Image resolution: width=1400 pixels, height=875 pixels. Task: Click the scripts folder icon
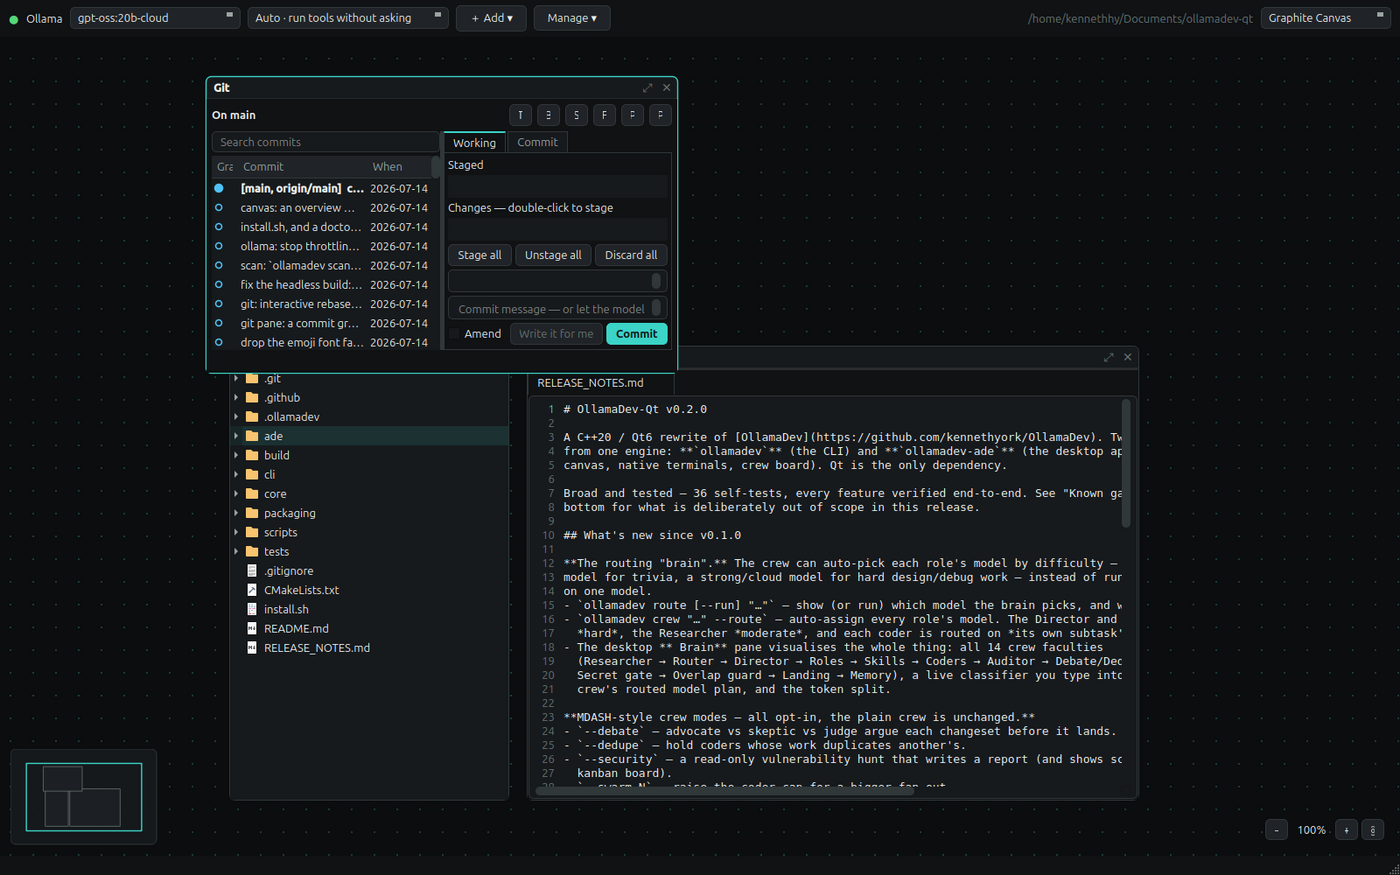[252, 532]
